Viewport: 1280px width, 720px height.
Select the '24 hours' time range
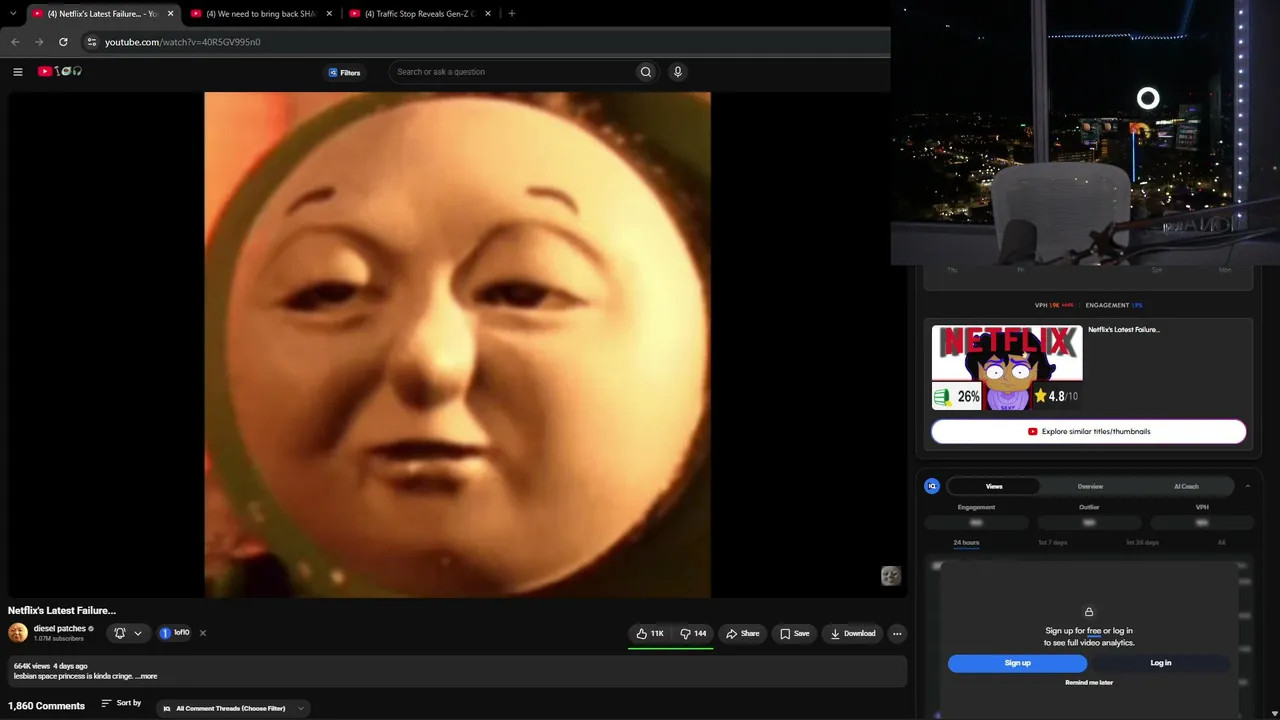click(x=966, y=543)
